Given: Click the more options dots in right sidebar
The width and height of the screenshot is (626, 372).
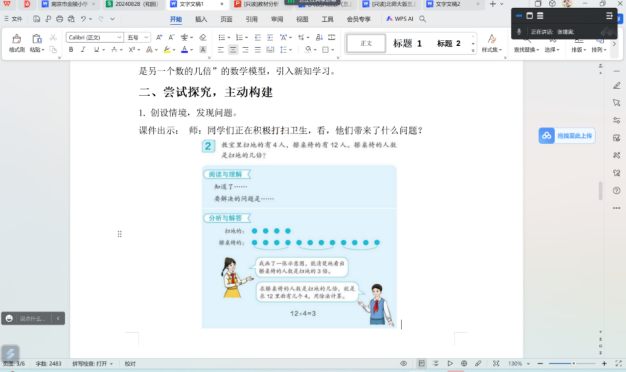Looking at the screenshot, I should coord(616,208).
